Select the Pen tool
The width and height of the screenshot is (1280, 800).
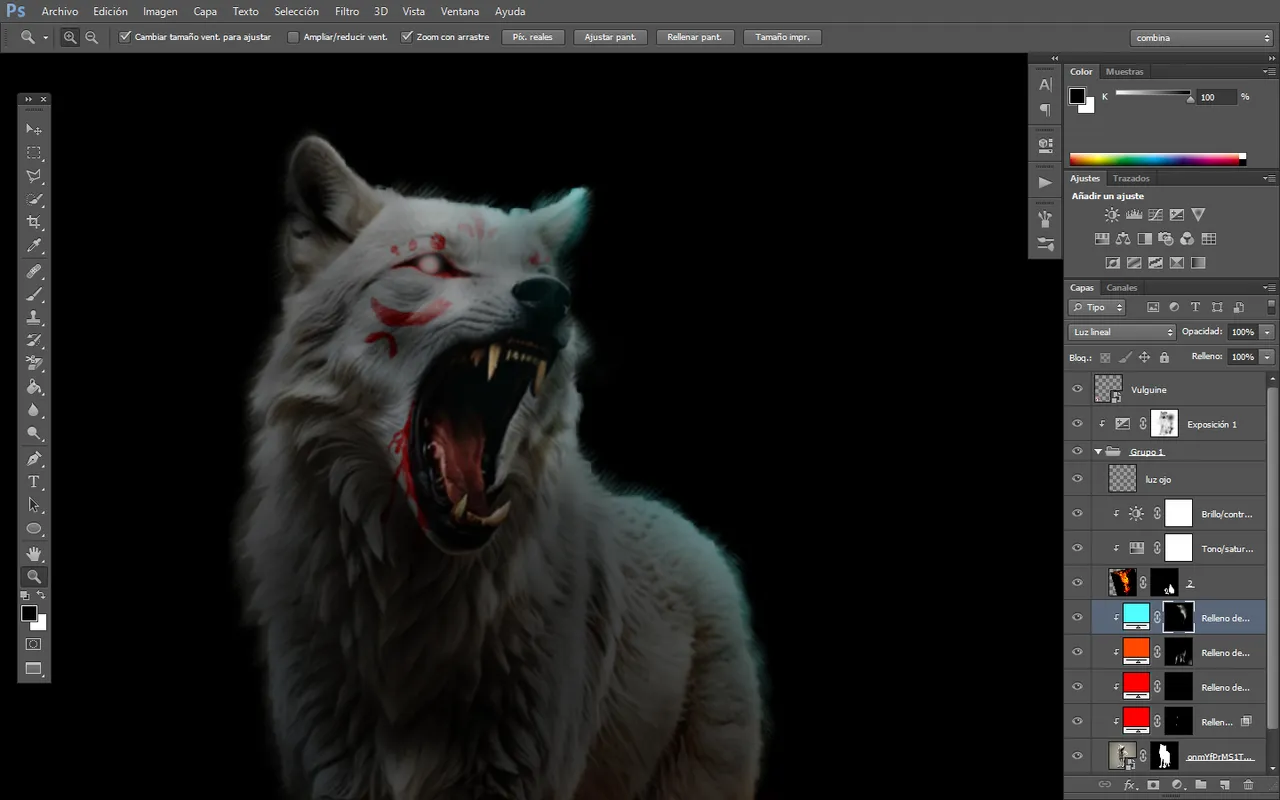coord(34,459)
